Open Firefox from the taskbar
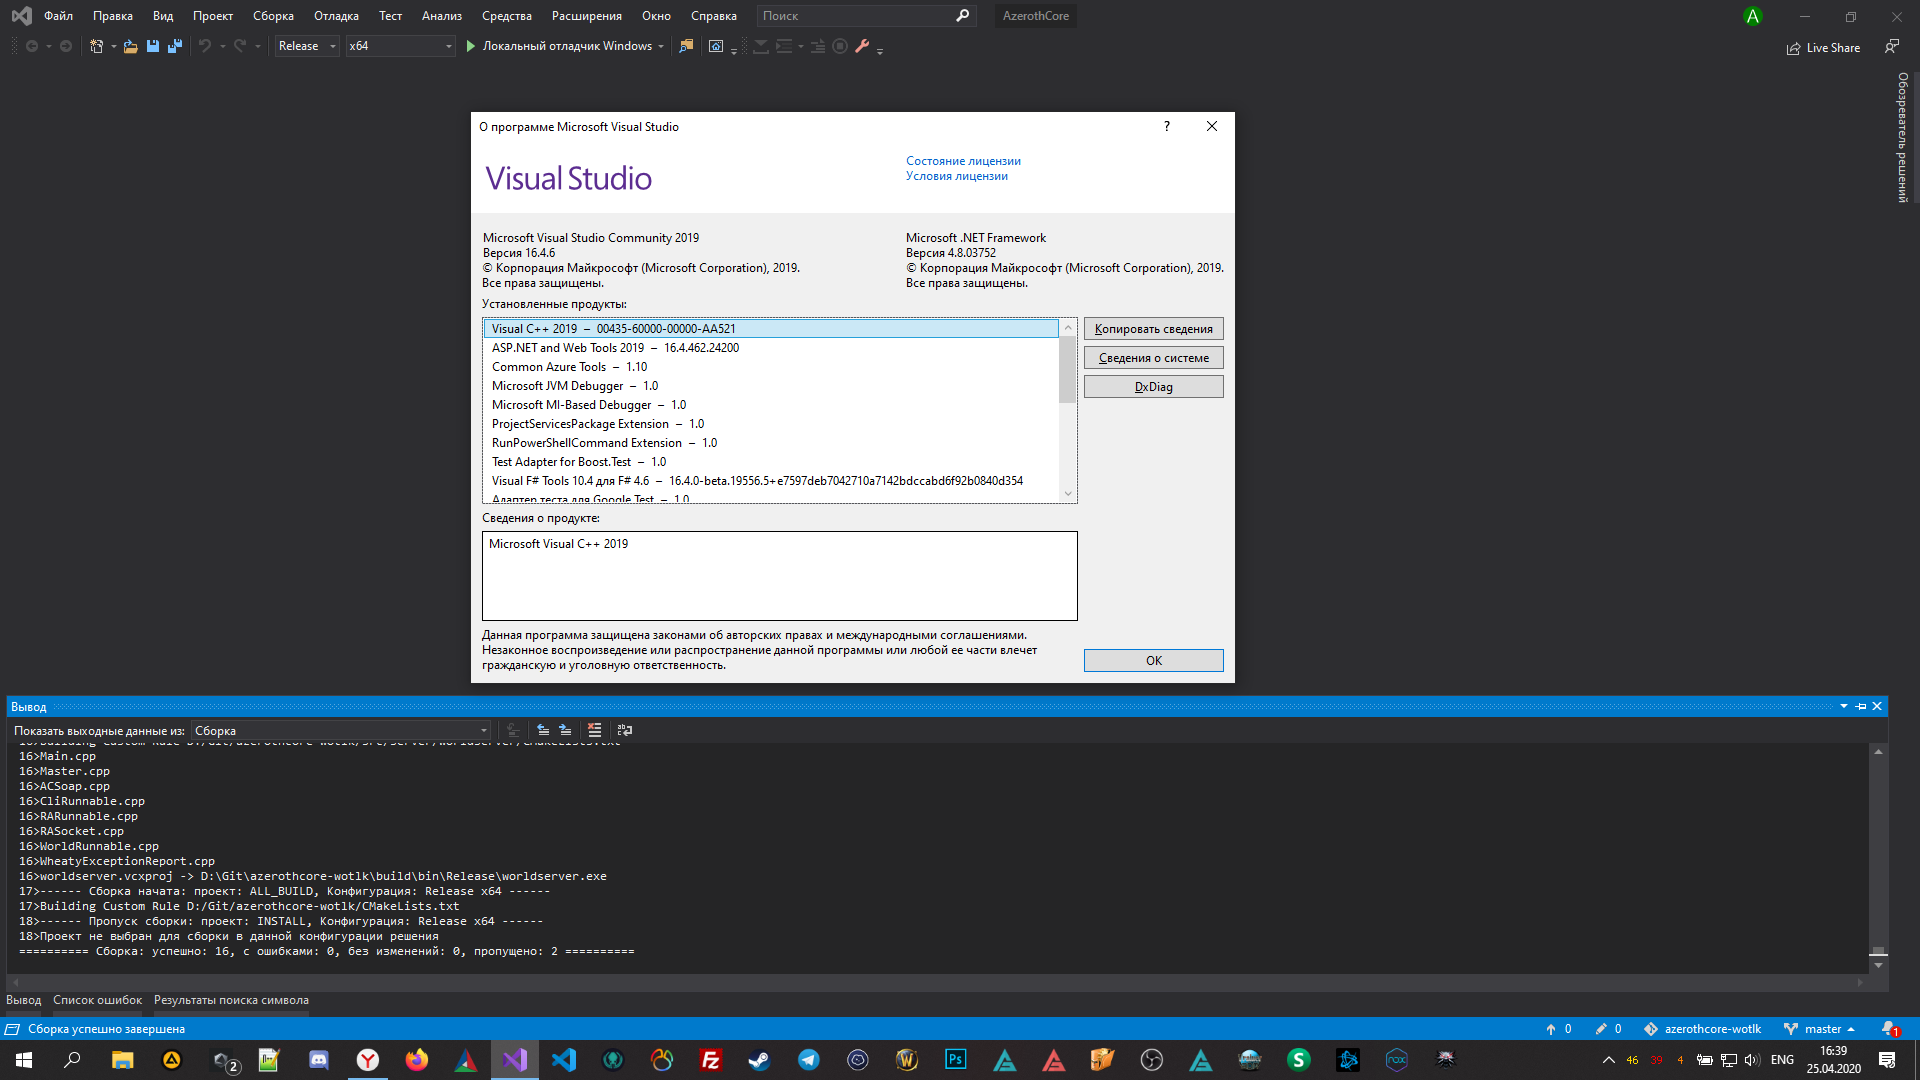Viewport: 1920px width, 1080px height. (417, 1060)
